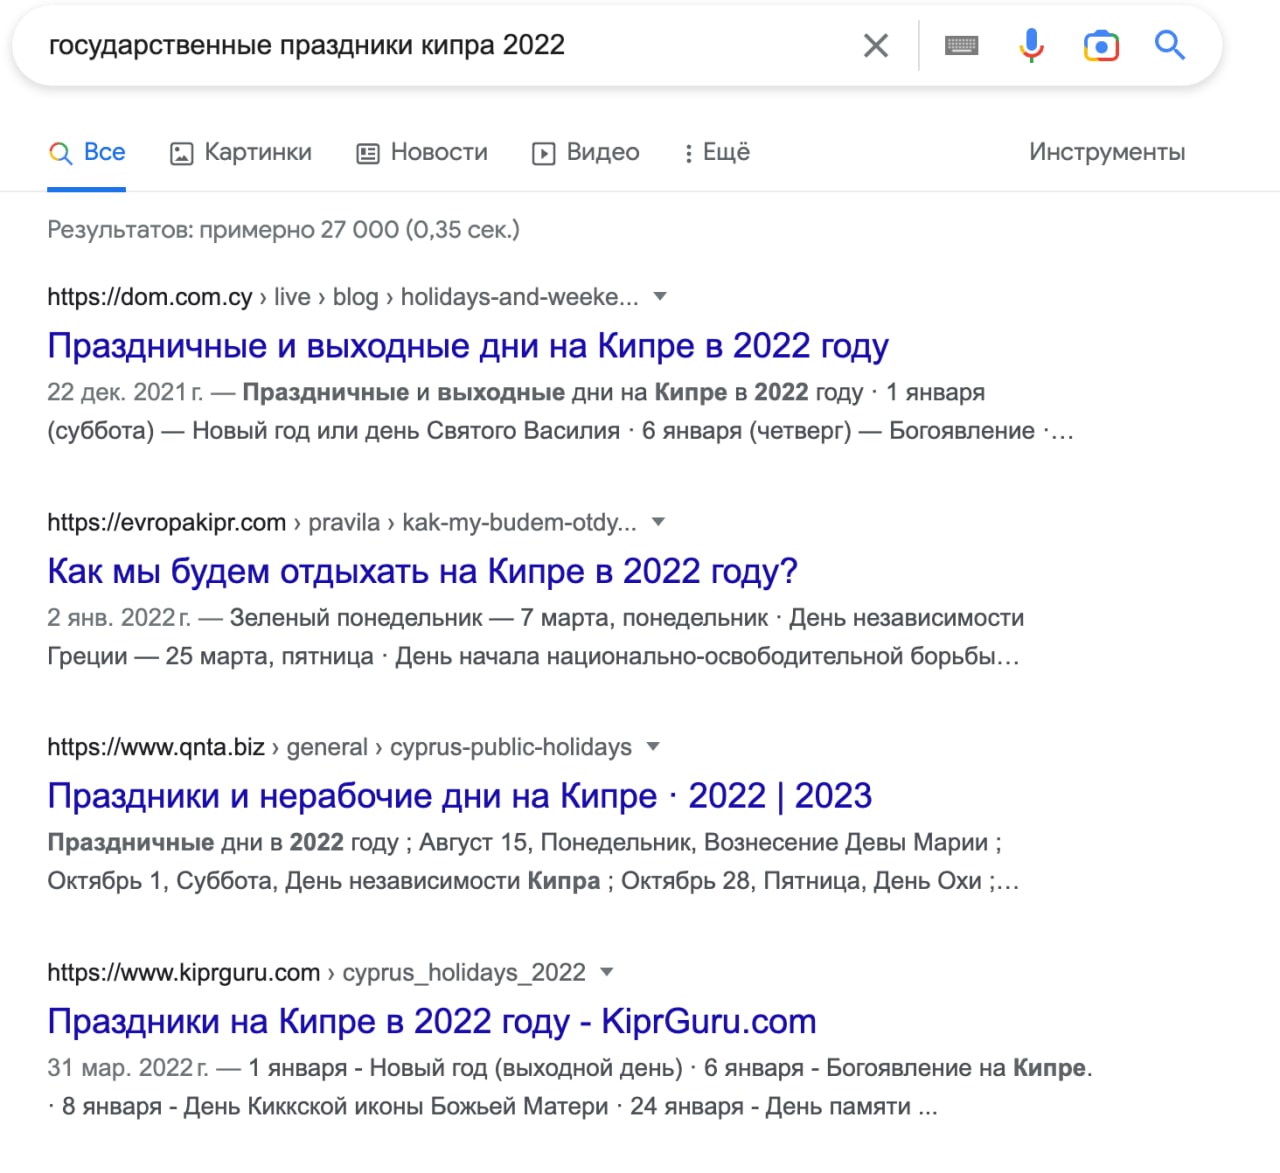Open the Новости results tab
This screenshot has width=1280, height=1173.
pyautogui.click(x=422, y=153)
